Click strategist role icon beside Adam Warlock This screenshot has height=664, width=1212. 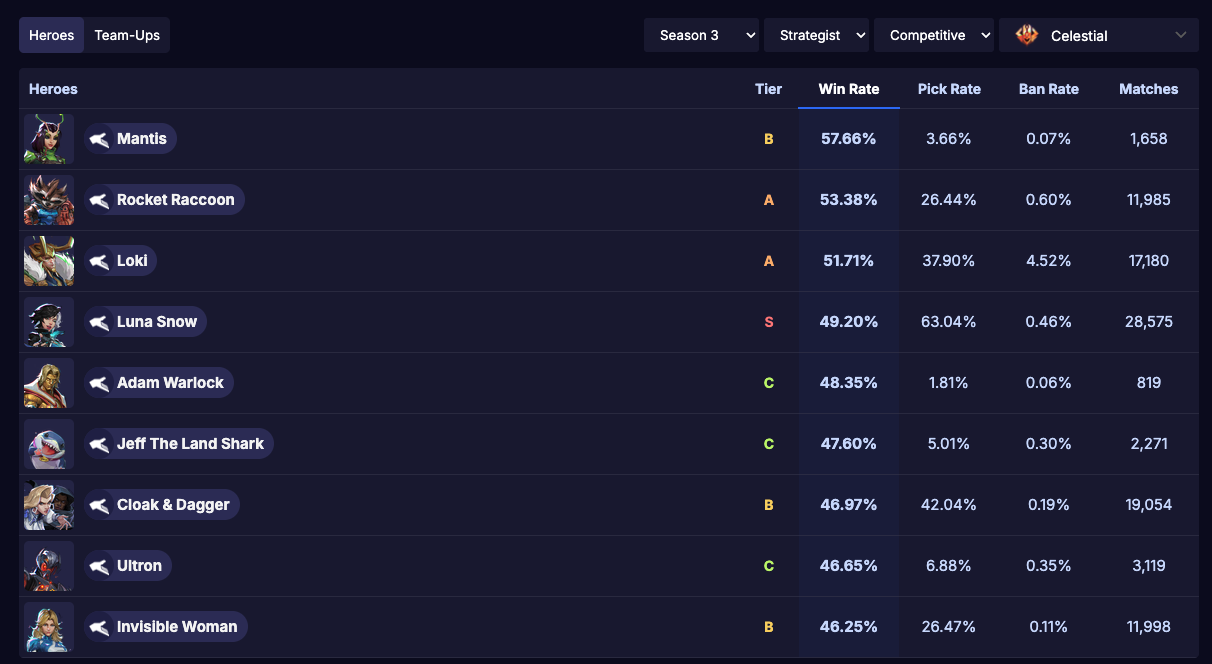99,383
